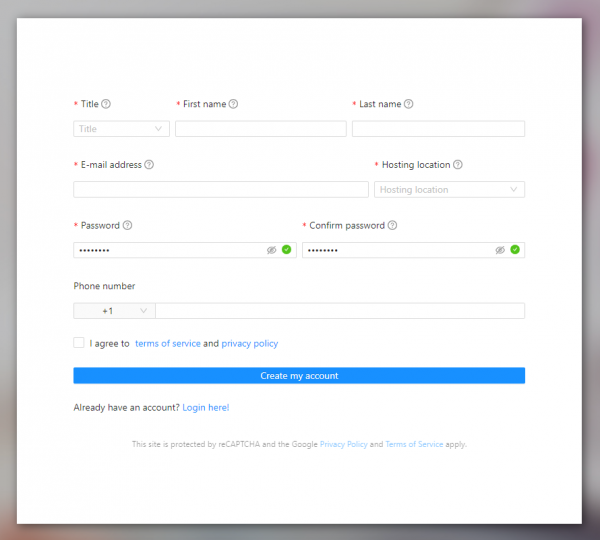600x540 pixels.
Task: Show the Confirm password field contents
Action: pyautogui.click(x=500, y=250)
